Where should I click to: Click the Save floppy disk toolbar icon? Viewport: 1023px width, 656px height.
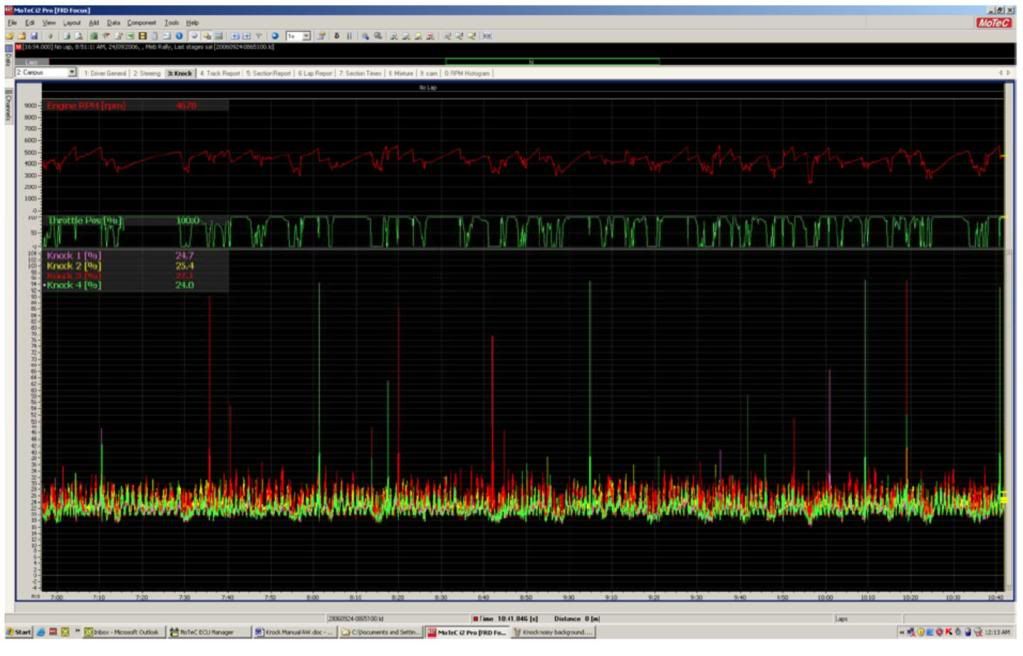point(34,37)
